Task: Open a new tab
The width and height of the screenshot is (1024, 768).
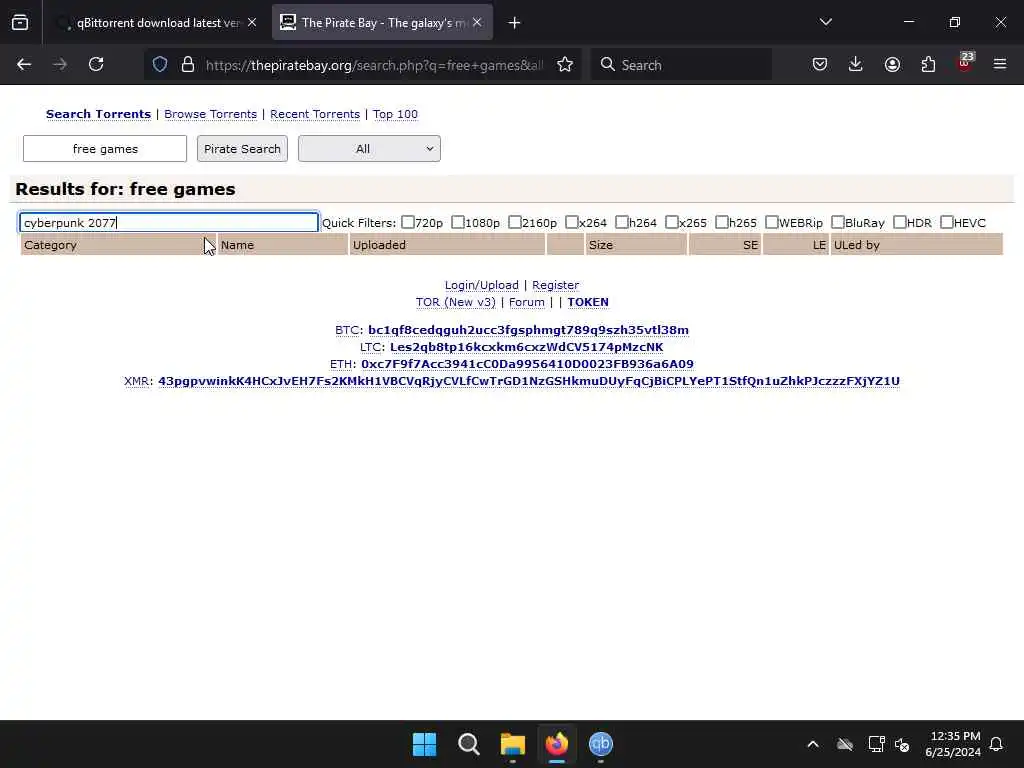Action: pyautogui.click(x=515, y=23)
